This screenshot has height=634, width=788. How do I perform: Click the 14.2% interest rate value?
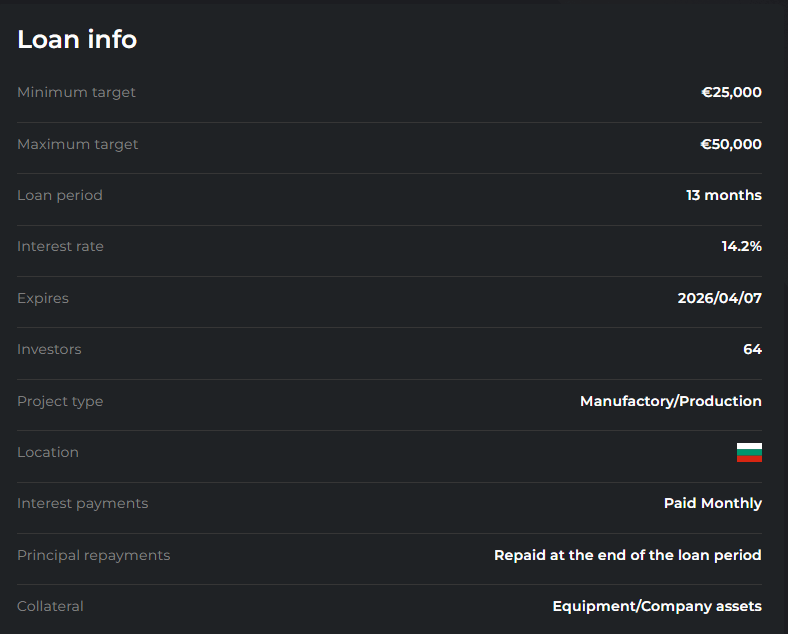pos(741,246)
